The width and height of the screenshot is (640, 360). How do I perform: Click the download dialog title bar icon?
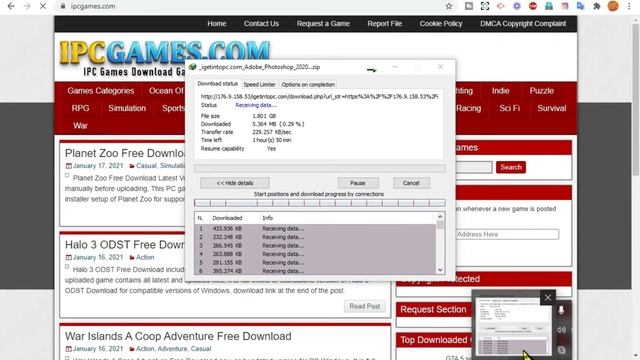point(192,67)
